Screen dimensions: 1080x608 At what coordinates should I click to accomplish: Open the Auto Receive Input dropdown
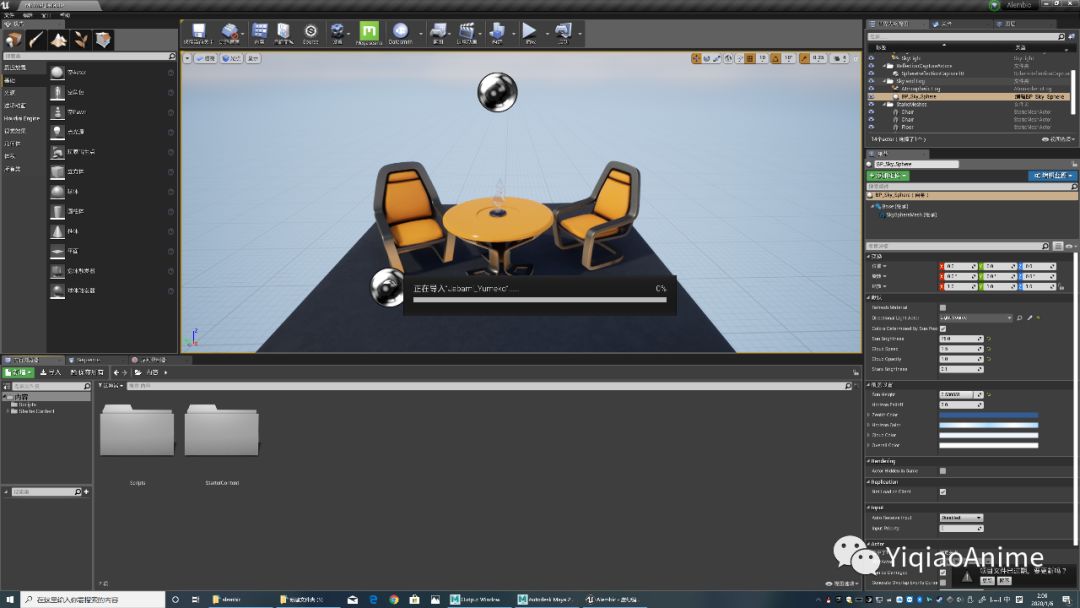point(964,517)
